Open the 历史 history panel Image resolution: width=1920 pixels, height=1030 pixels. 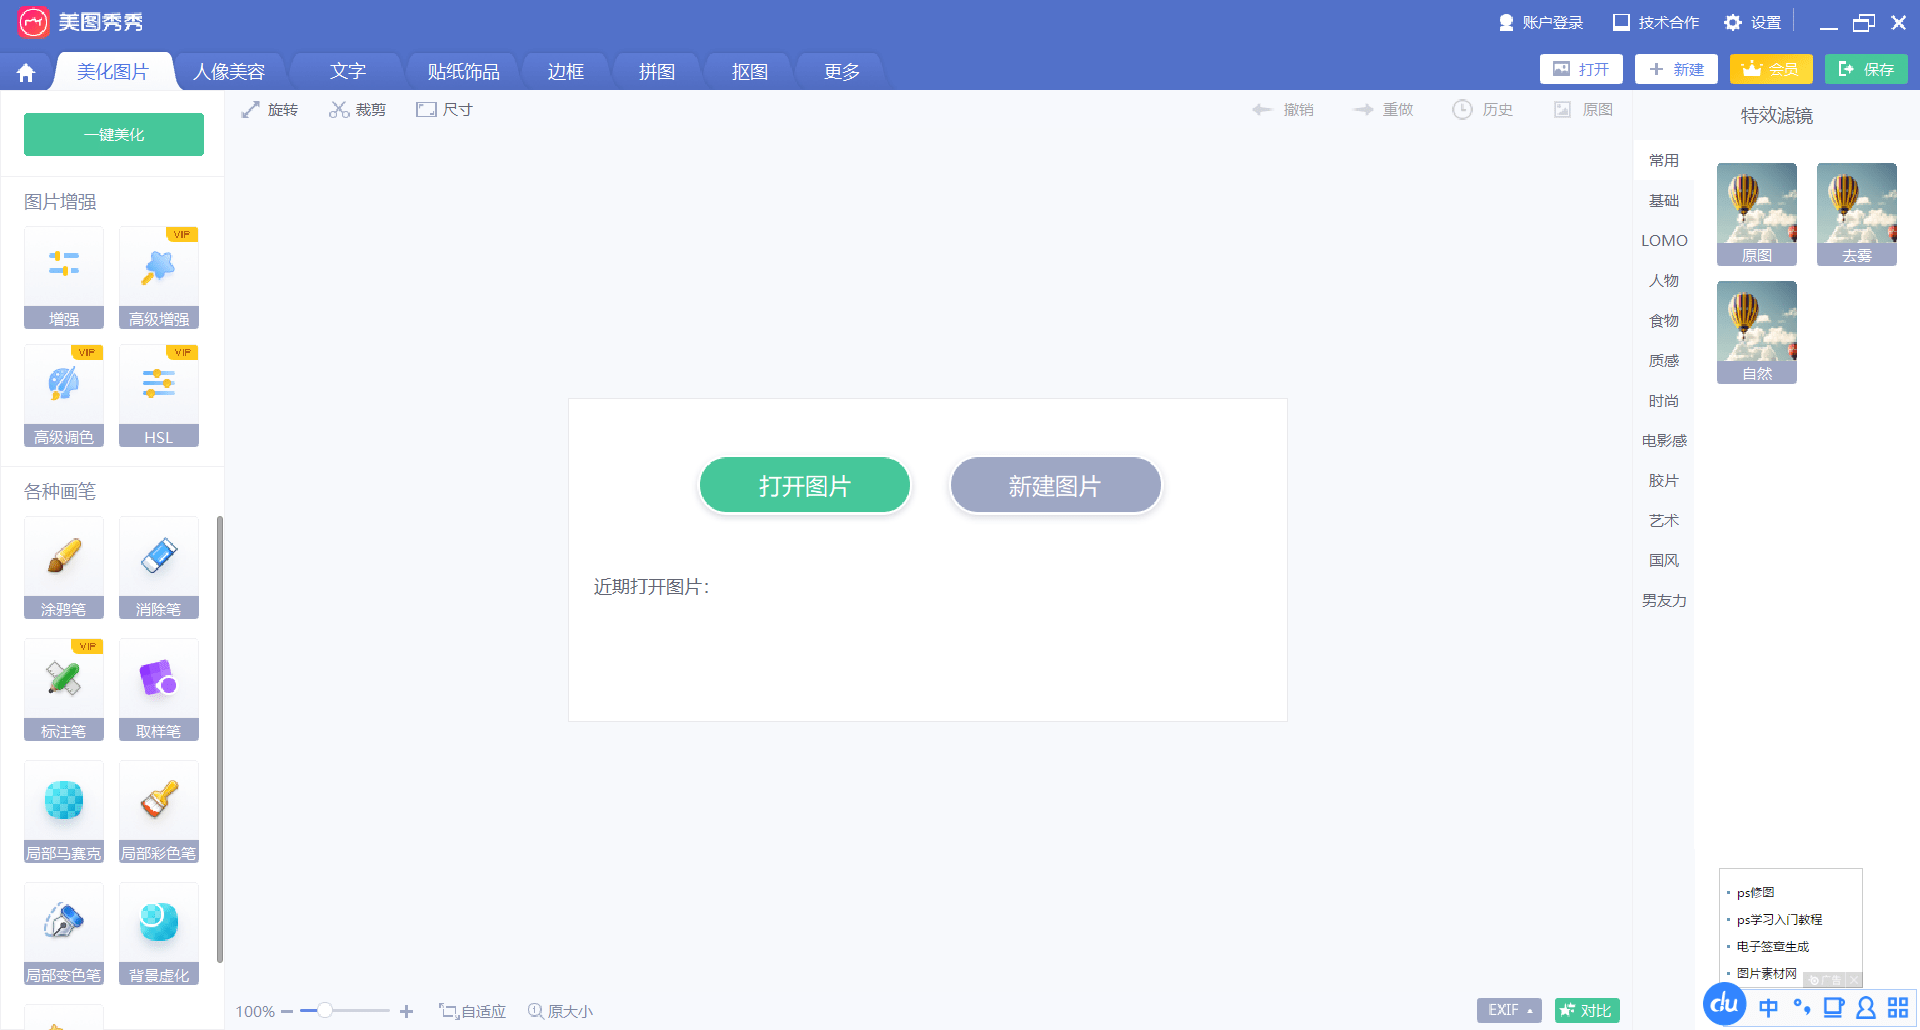[1483, 110]
